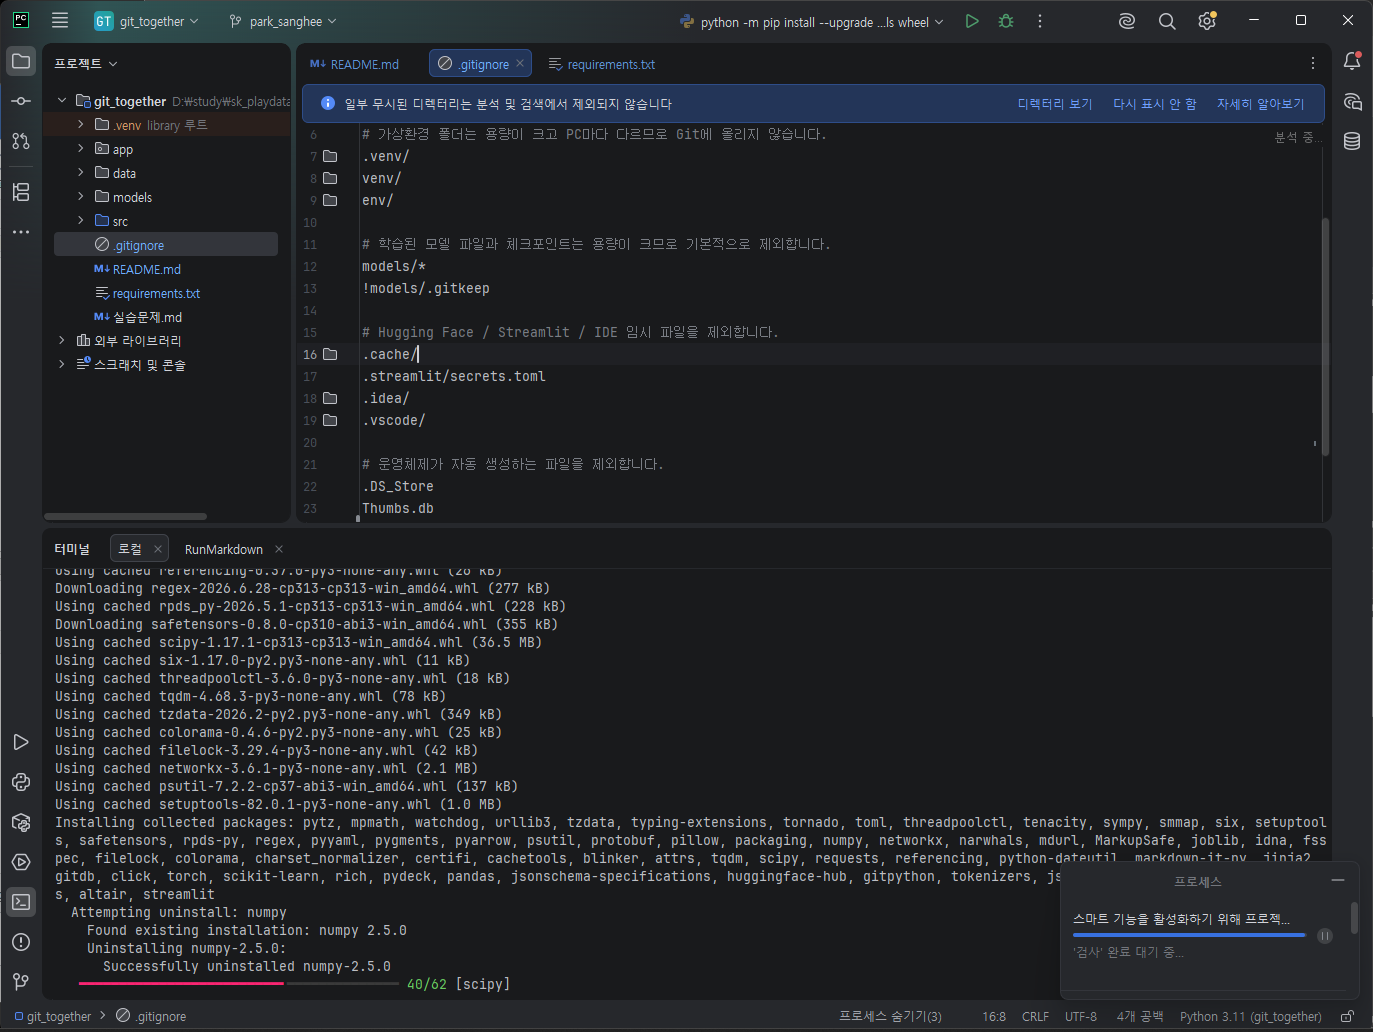The image size is (1373, 1032).
Task: Expand the External Libraries node
Action: [62, 340]
